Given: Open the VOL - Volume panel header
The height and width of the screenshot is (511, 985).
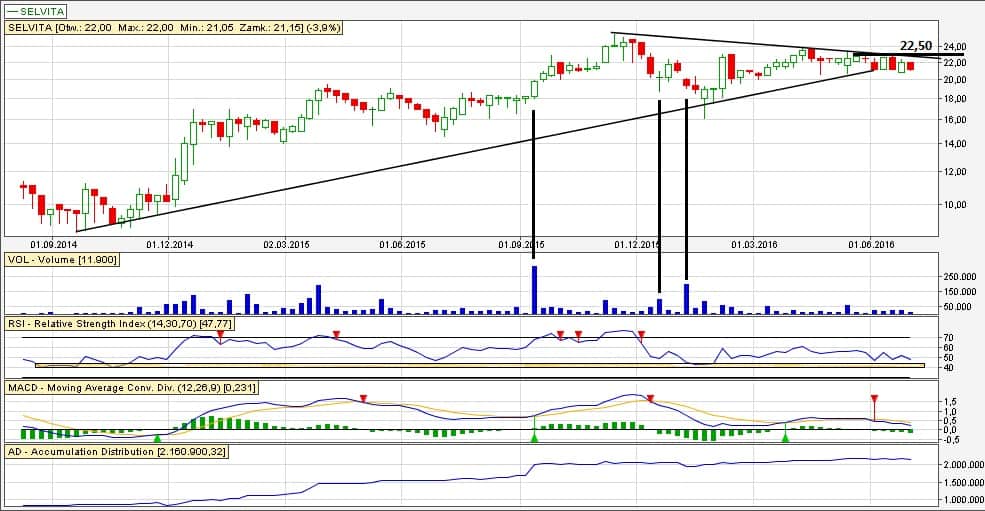Looking at the screenshot, I should (63, 259).
